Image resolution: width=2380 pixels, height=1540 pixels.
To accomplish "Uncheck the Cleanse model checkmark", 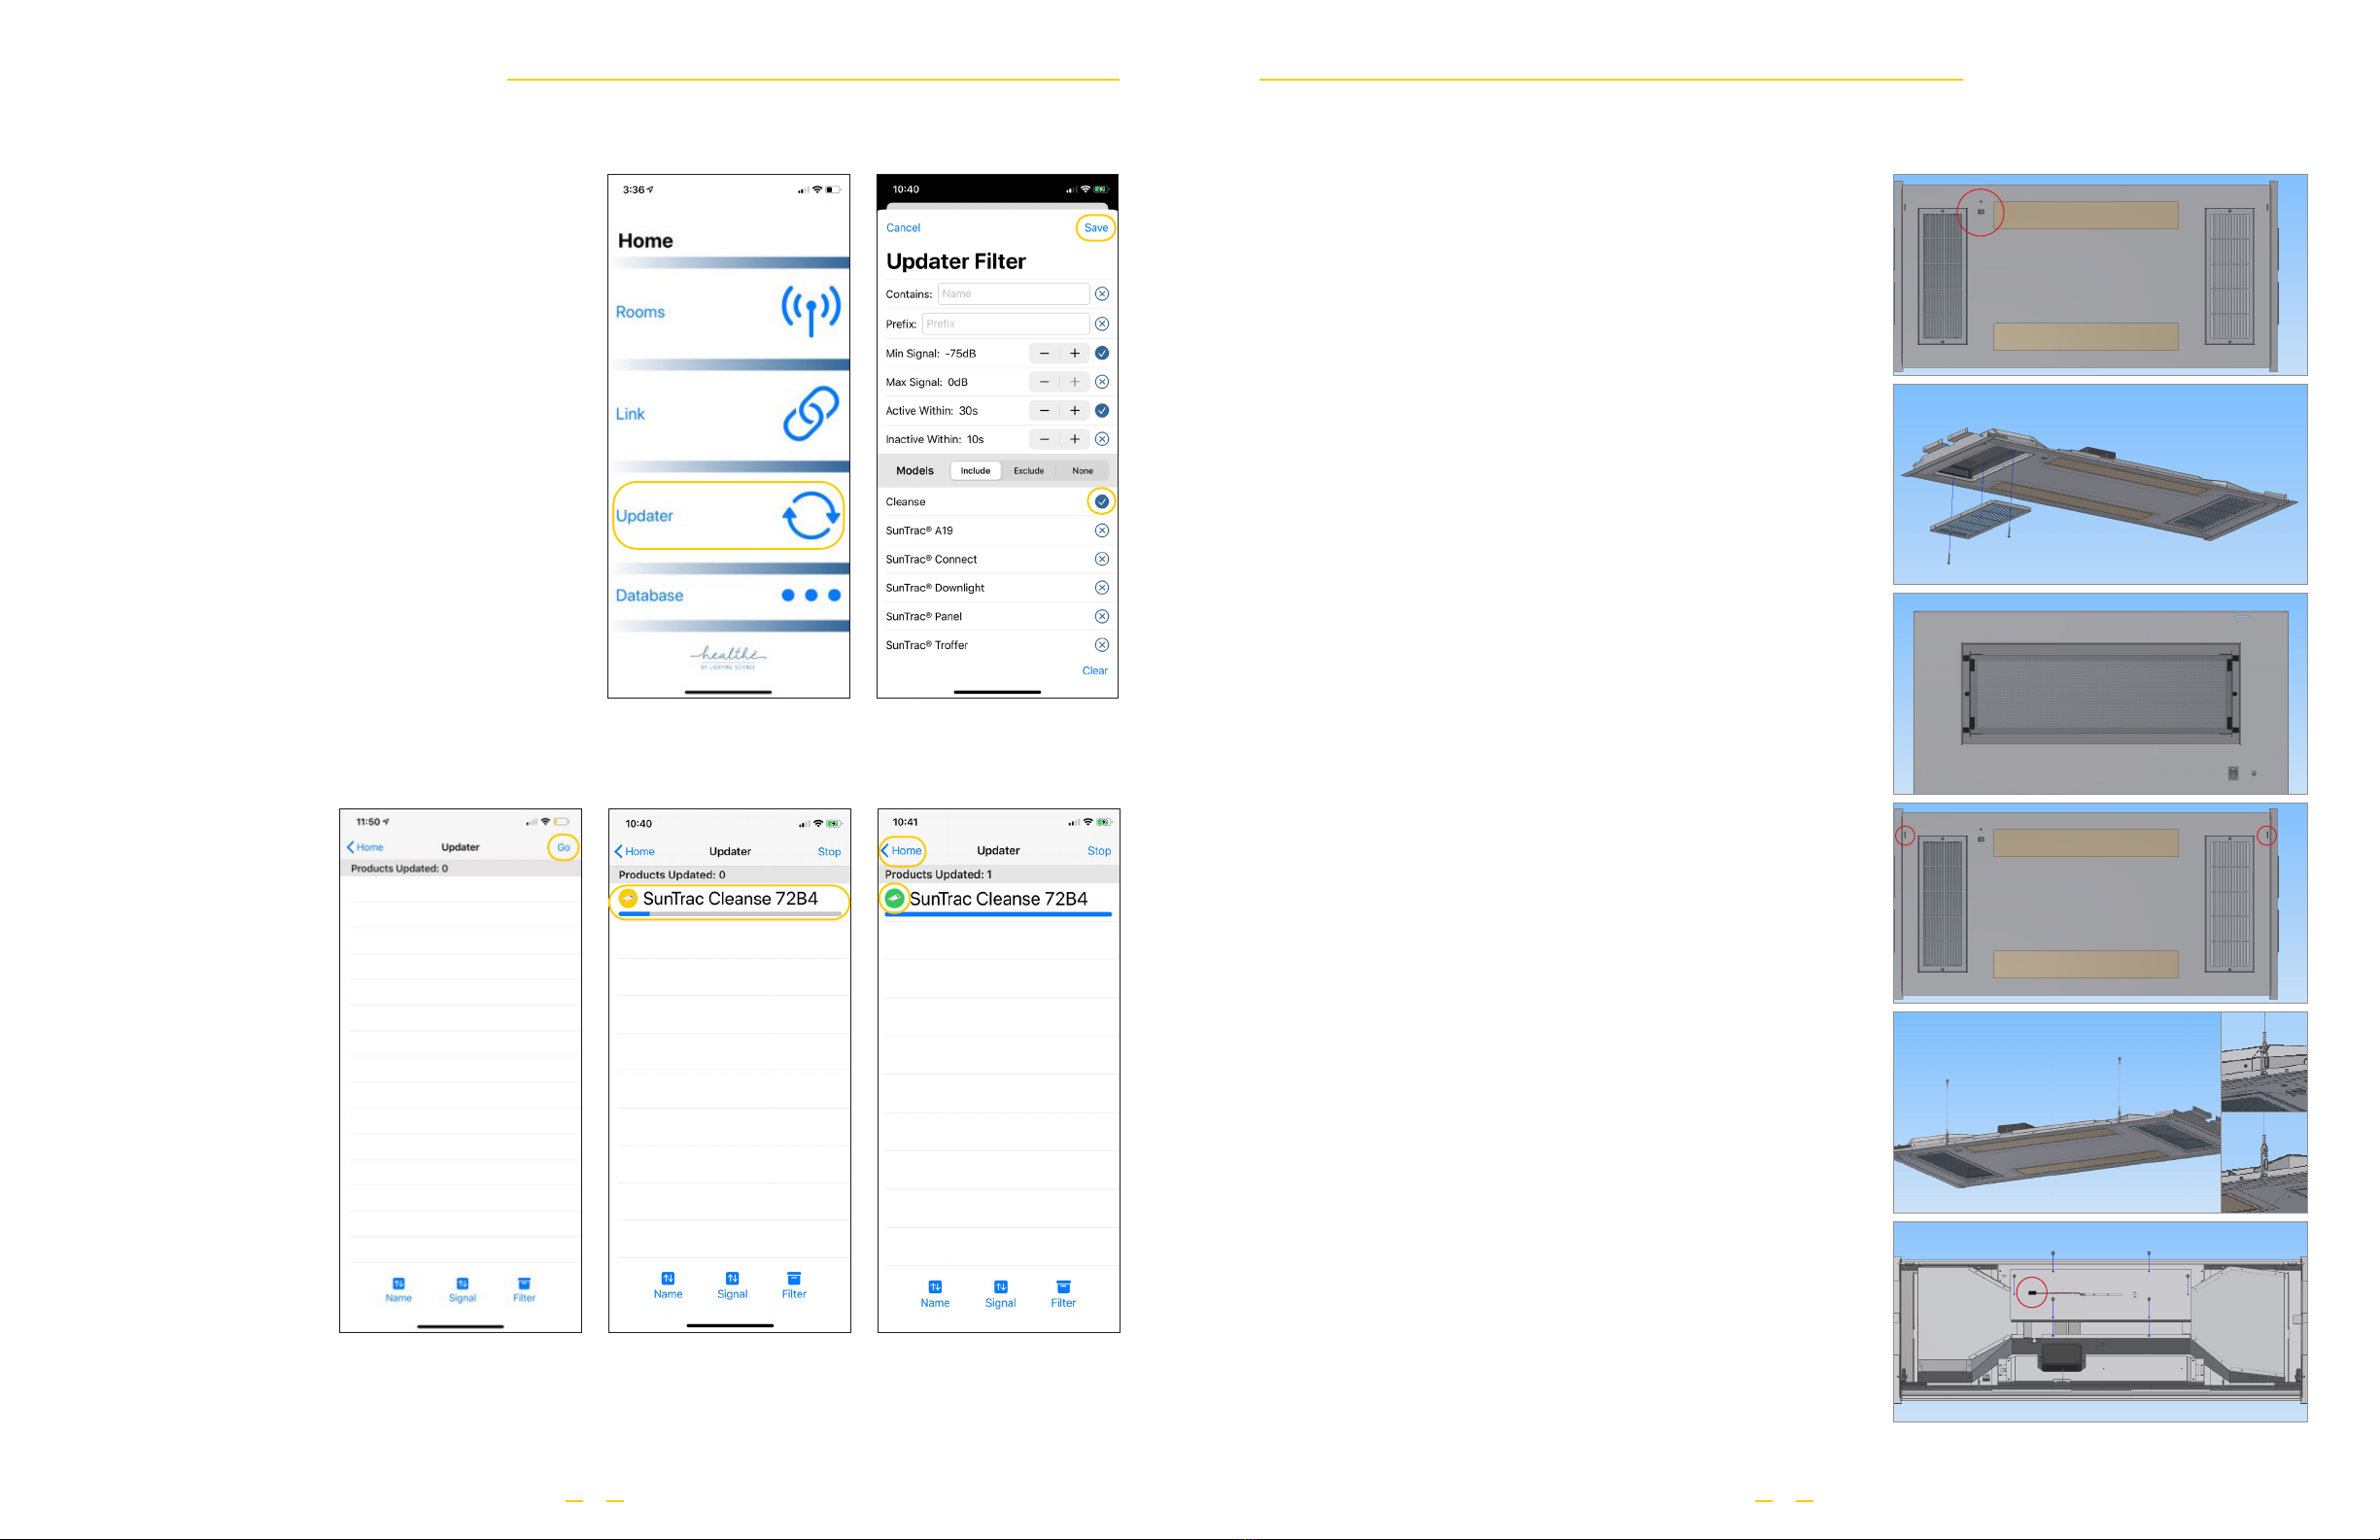I will [1101, 501].
